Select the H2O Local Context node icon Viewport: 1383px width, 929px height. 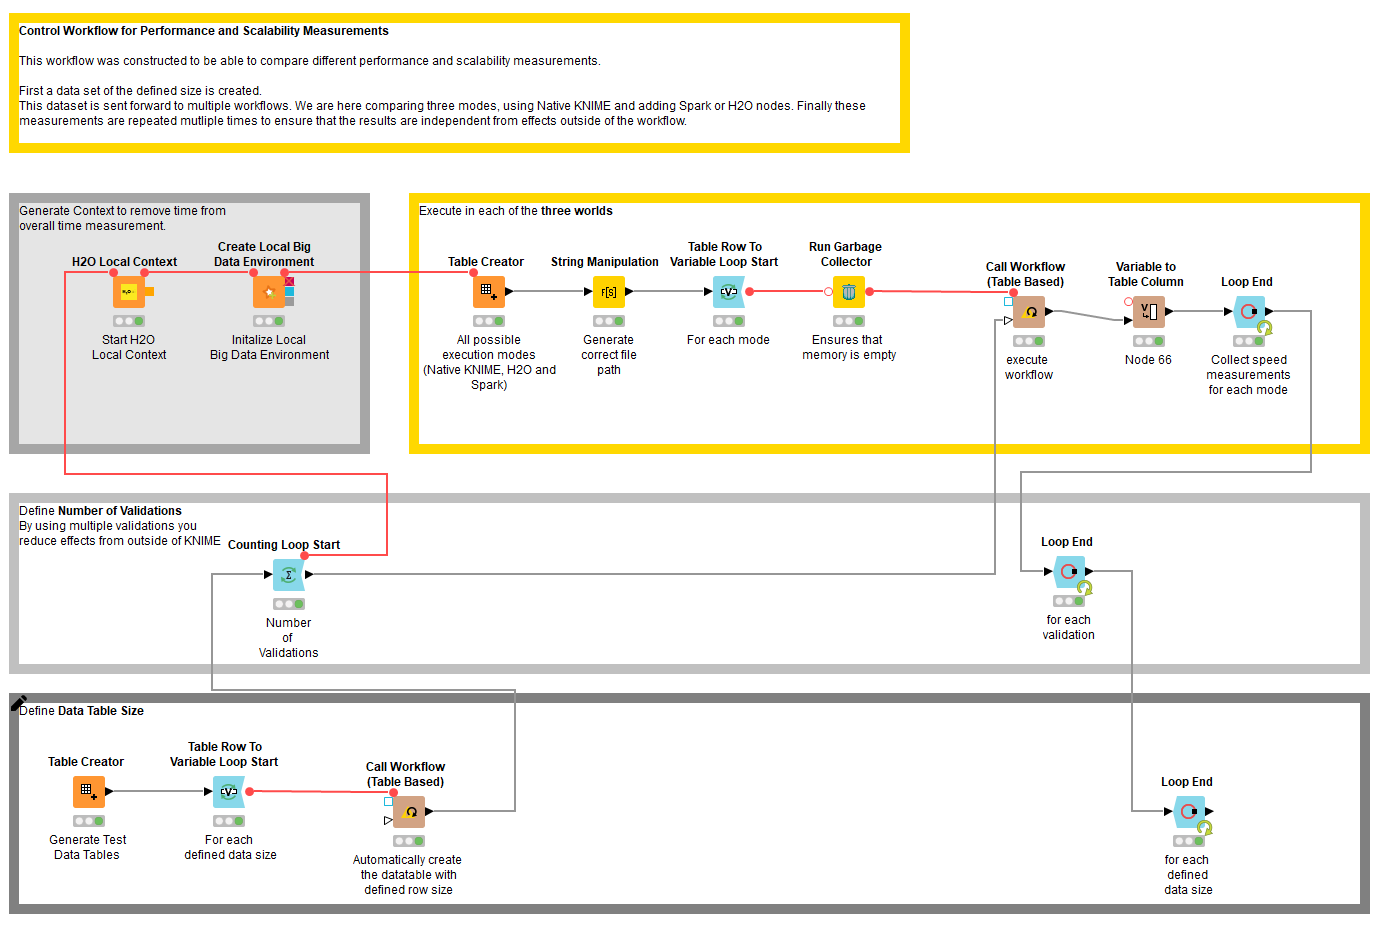click(x=129, y=292)
